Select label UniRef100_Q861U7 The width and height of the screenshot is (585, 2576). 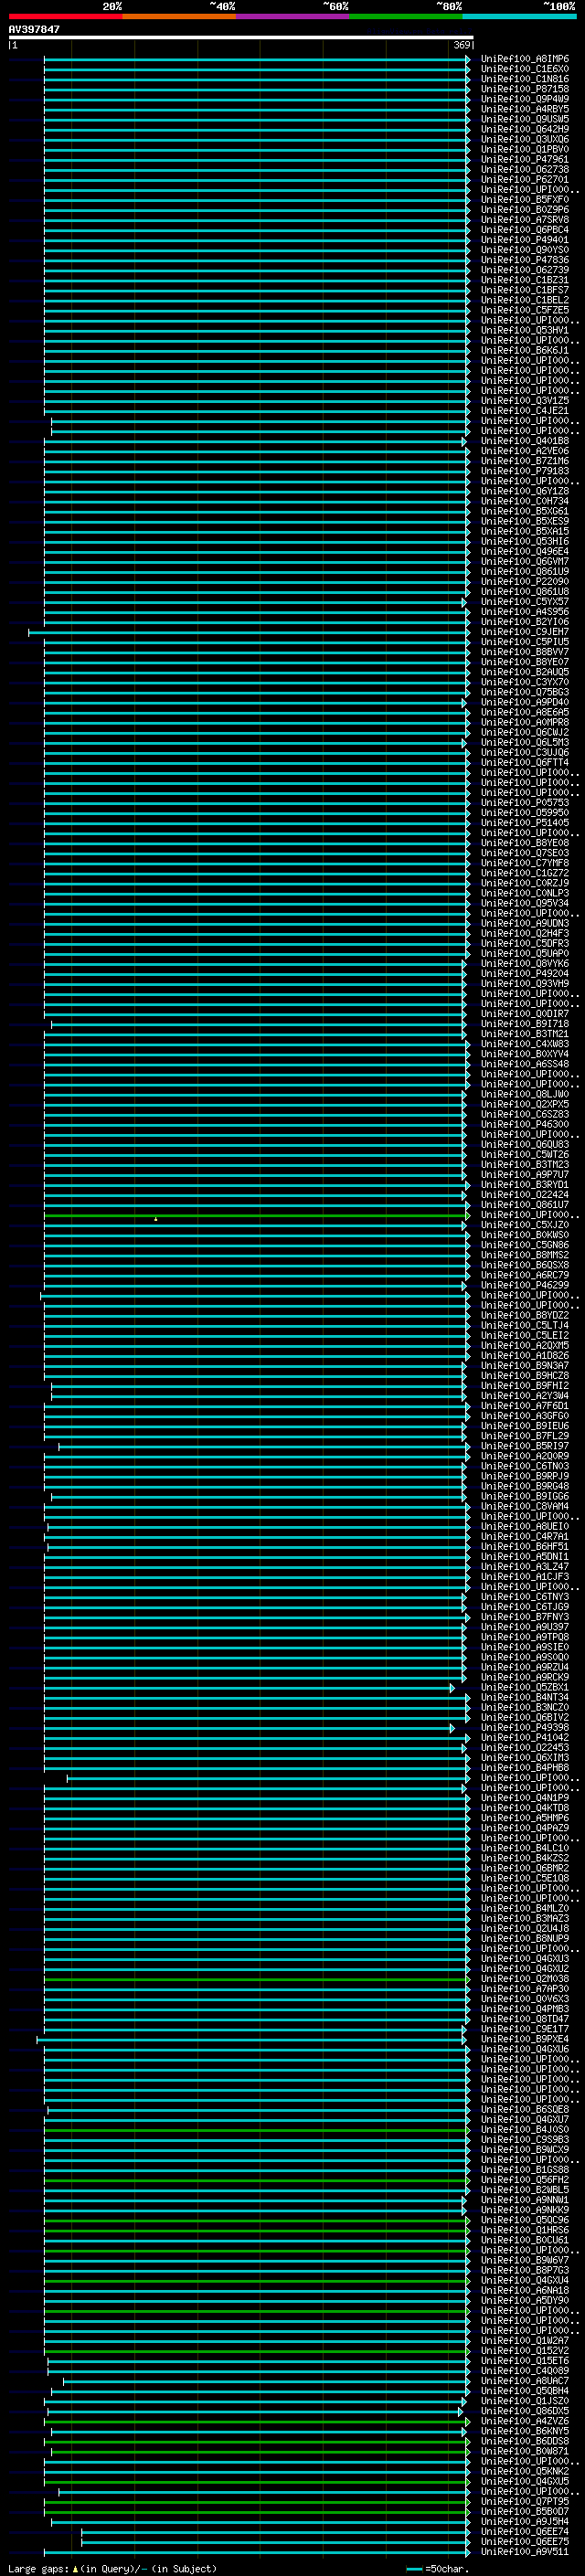524,1205
